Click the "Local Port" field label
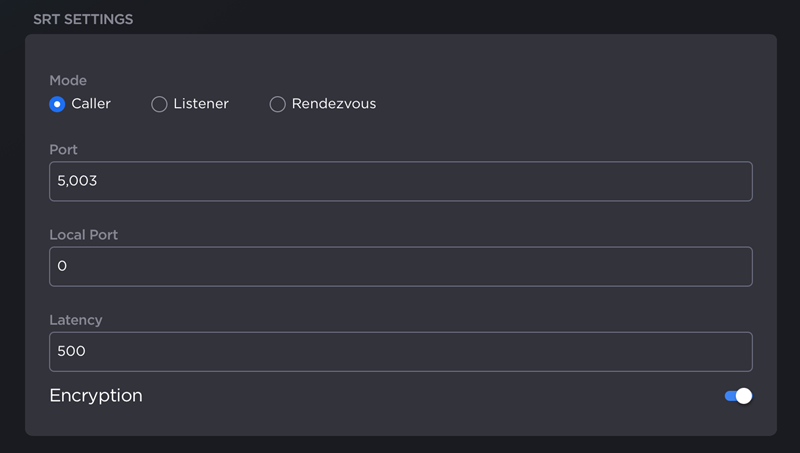Viewport: 800px width, 453px height. [84, 235]
